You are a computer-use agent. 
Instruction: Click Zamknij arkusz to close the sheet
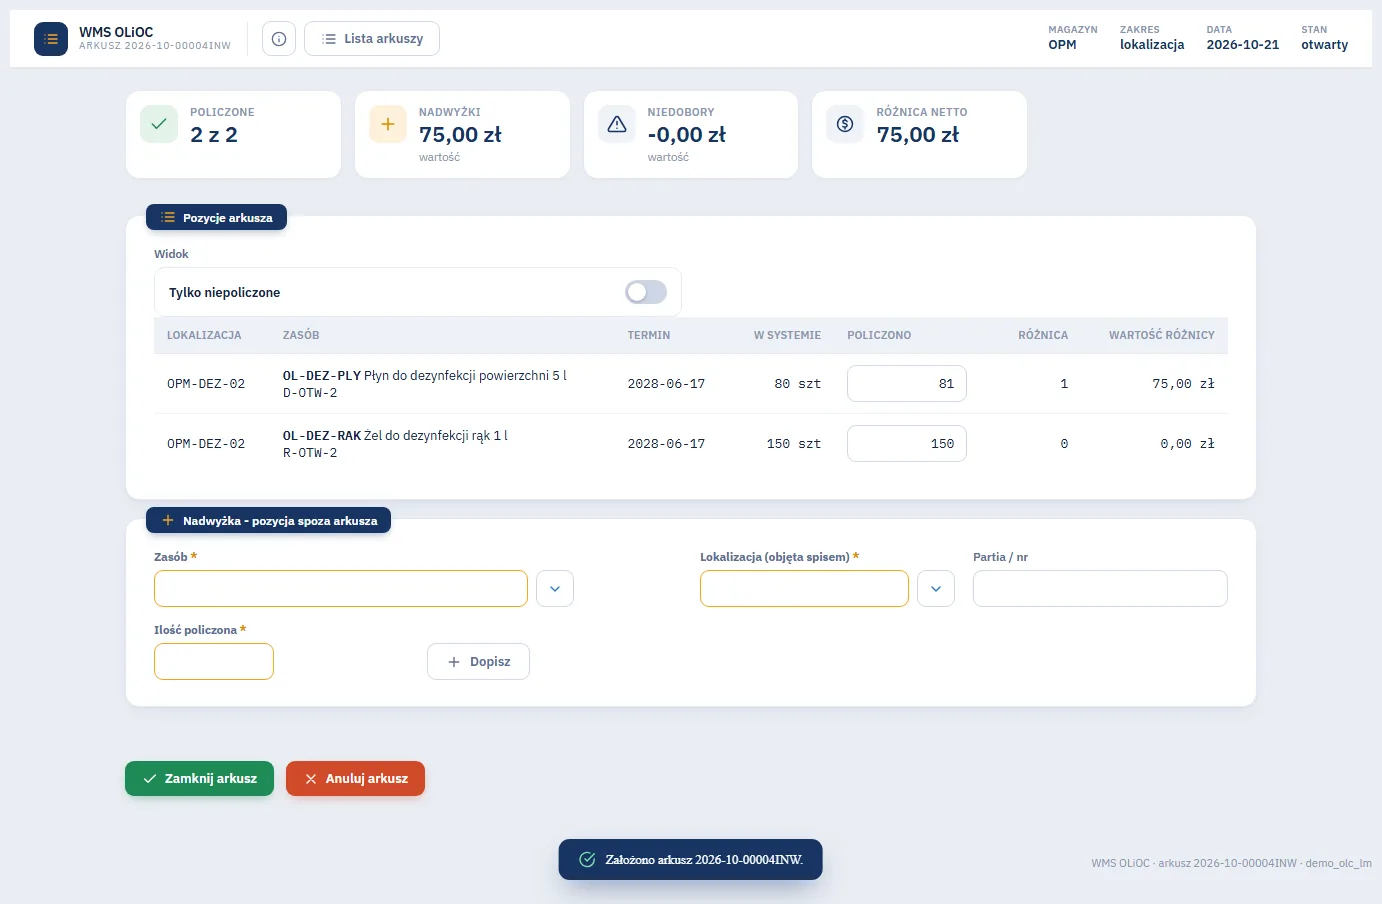coord(199,779)
